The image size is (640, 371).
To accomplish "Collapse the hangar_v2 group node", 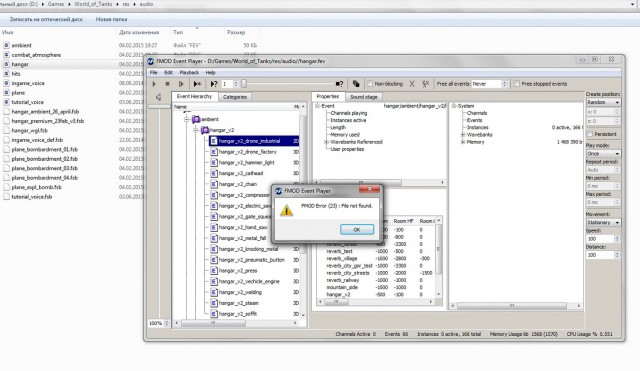I will click(x=196, y=130).
